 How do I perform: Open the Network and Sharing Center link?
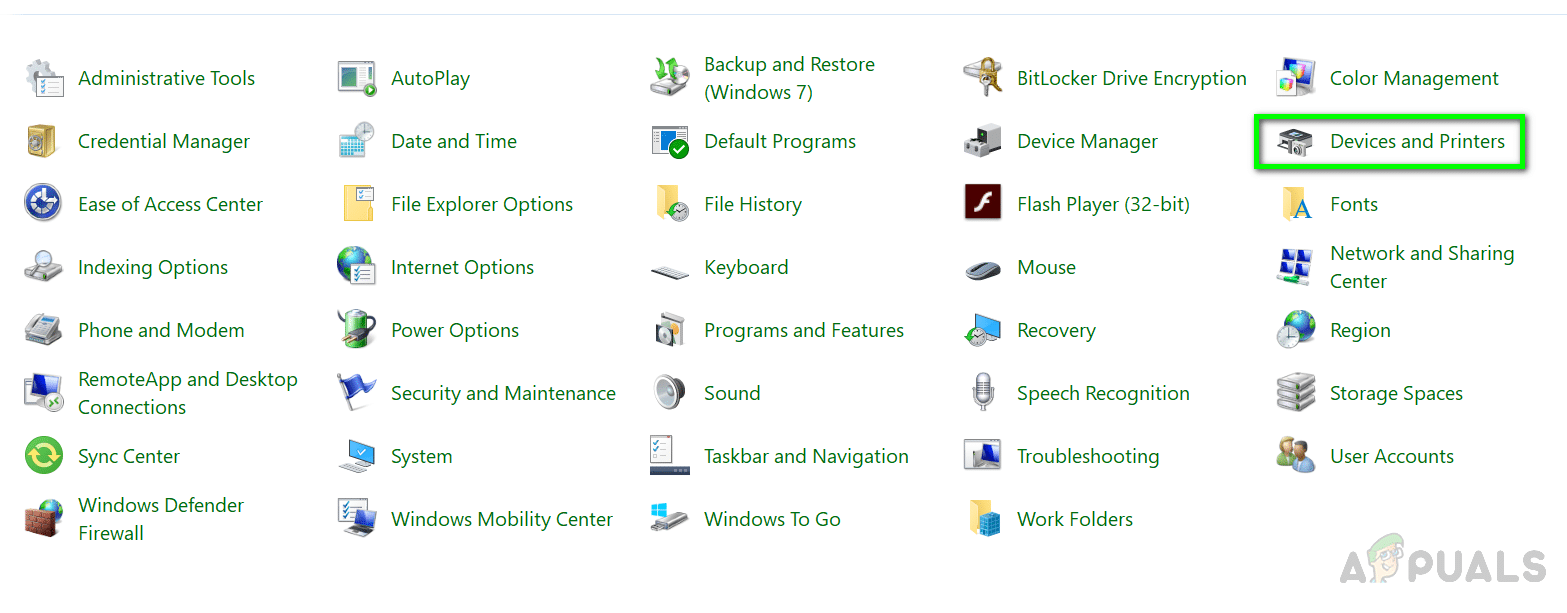pos(1421,268)
